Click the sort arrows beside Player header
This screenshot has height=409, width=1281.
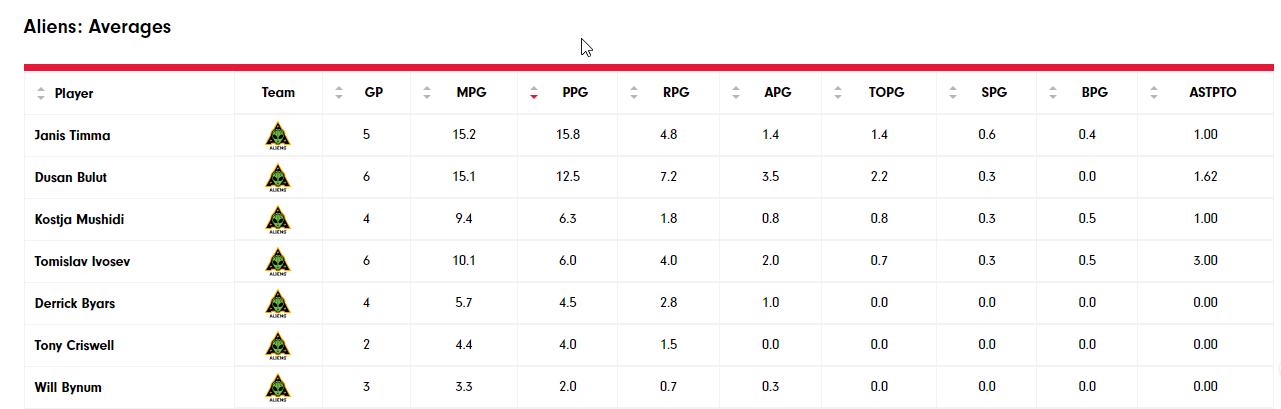[41, 93]
